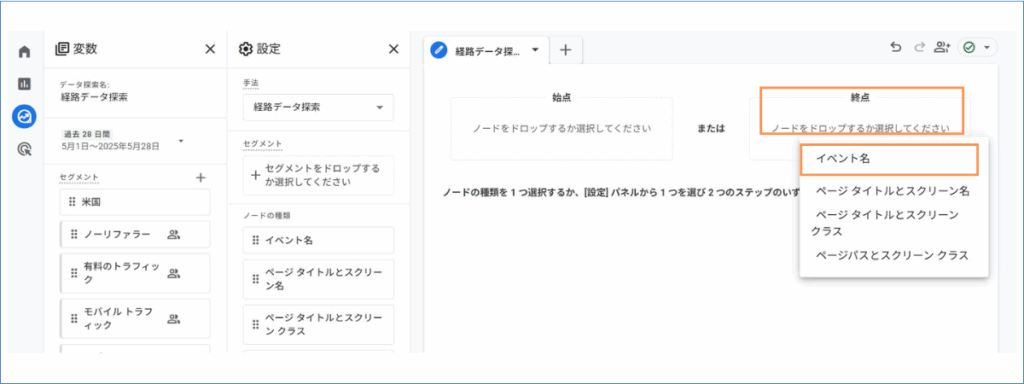The width and height of the screenshot is (1024, 384).
Task: Add a new tab with plus button
Action: tap(566, 50)
